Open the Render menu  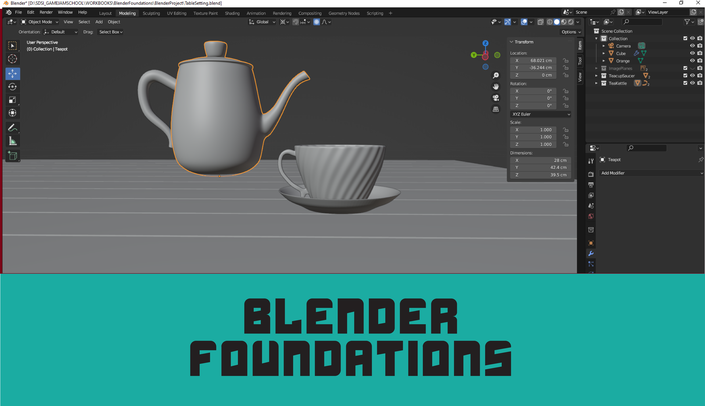[46, 13]
